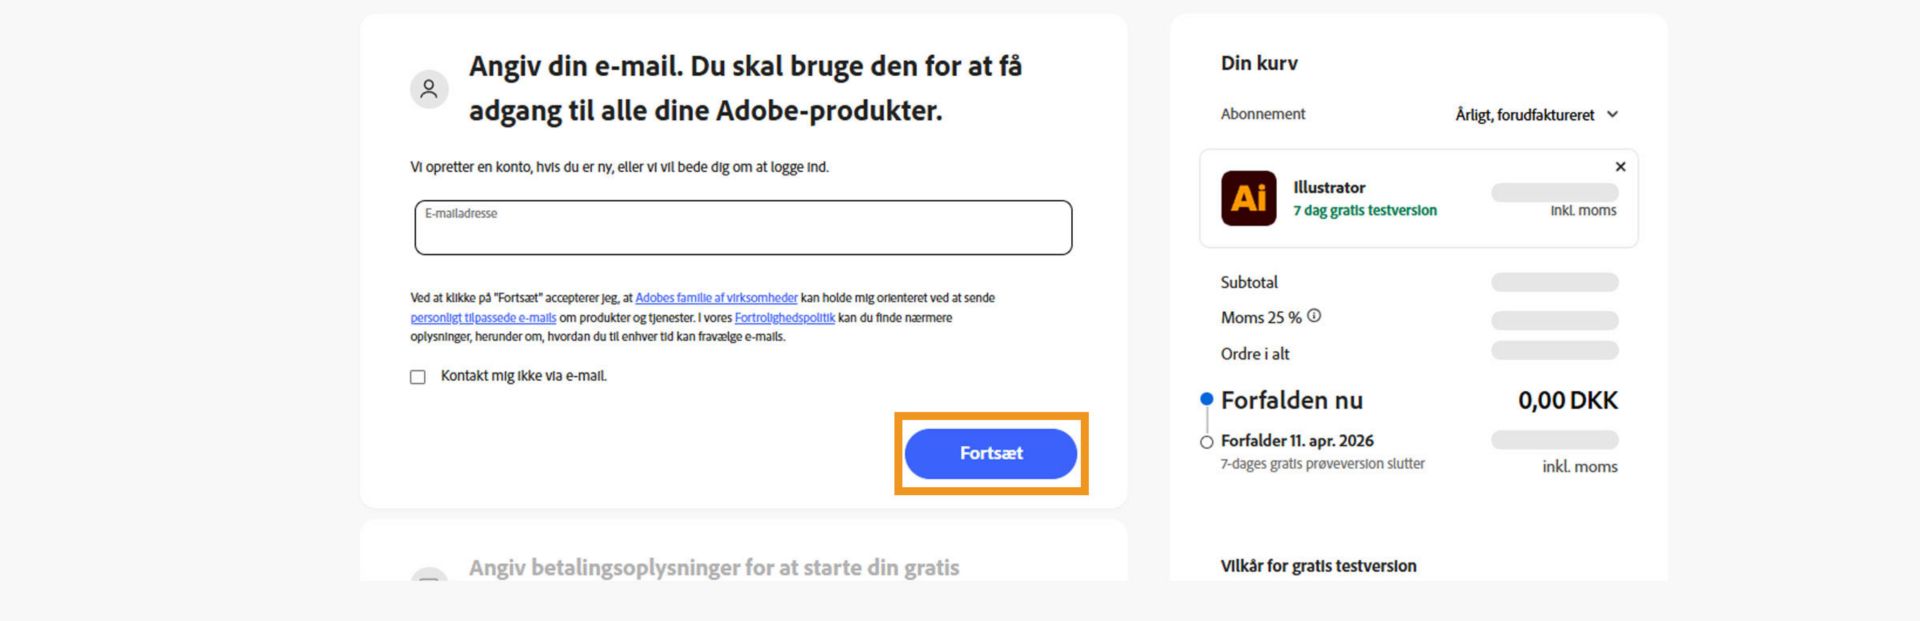Click the "0,00 DKK" amount in the cart
The image size is (1920, 621).
[1568, 400]
